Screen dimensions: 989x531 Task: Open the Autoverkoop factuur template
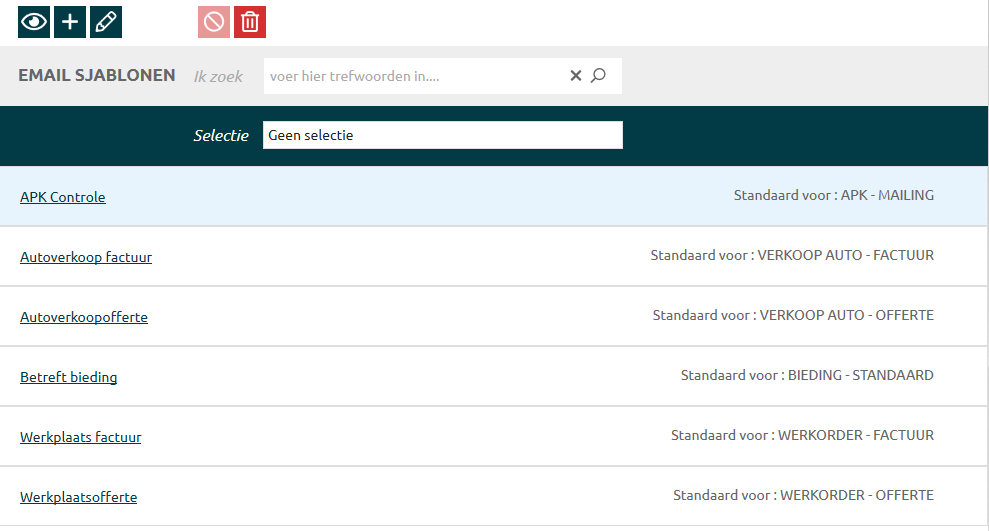tap(86, 257)
